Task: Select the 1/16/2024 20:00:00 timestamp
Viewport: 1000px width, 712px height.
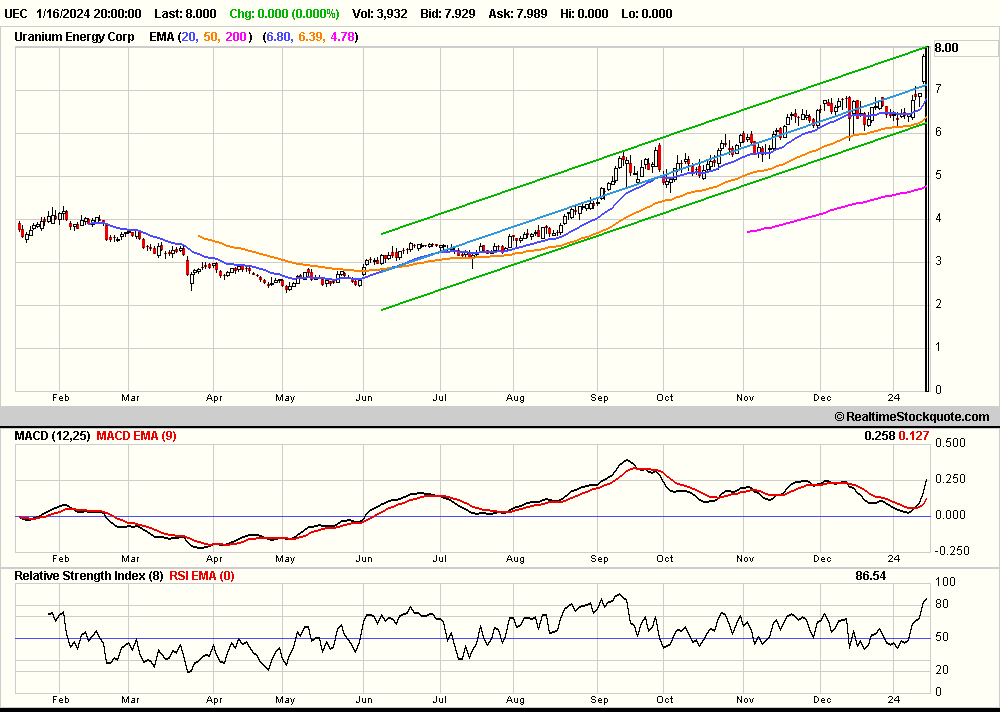Action: (89, 13)
